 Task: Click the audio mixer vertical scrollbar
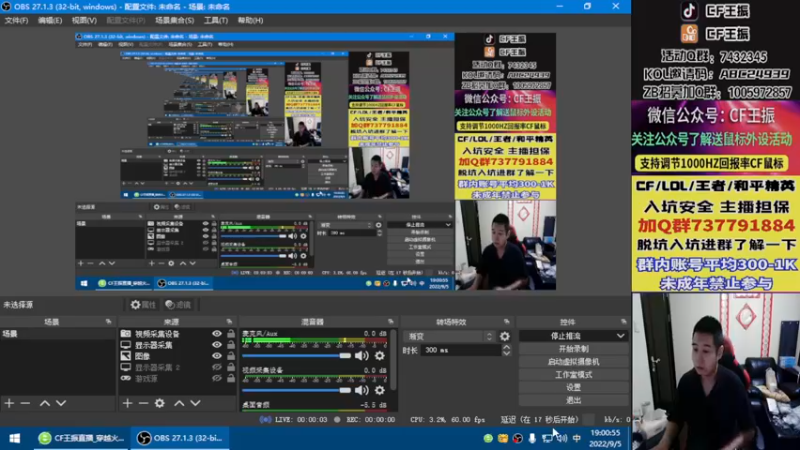click(x=393, y=360)
